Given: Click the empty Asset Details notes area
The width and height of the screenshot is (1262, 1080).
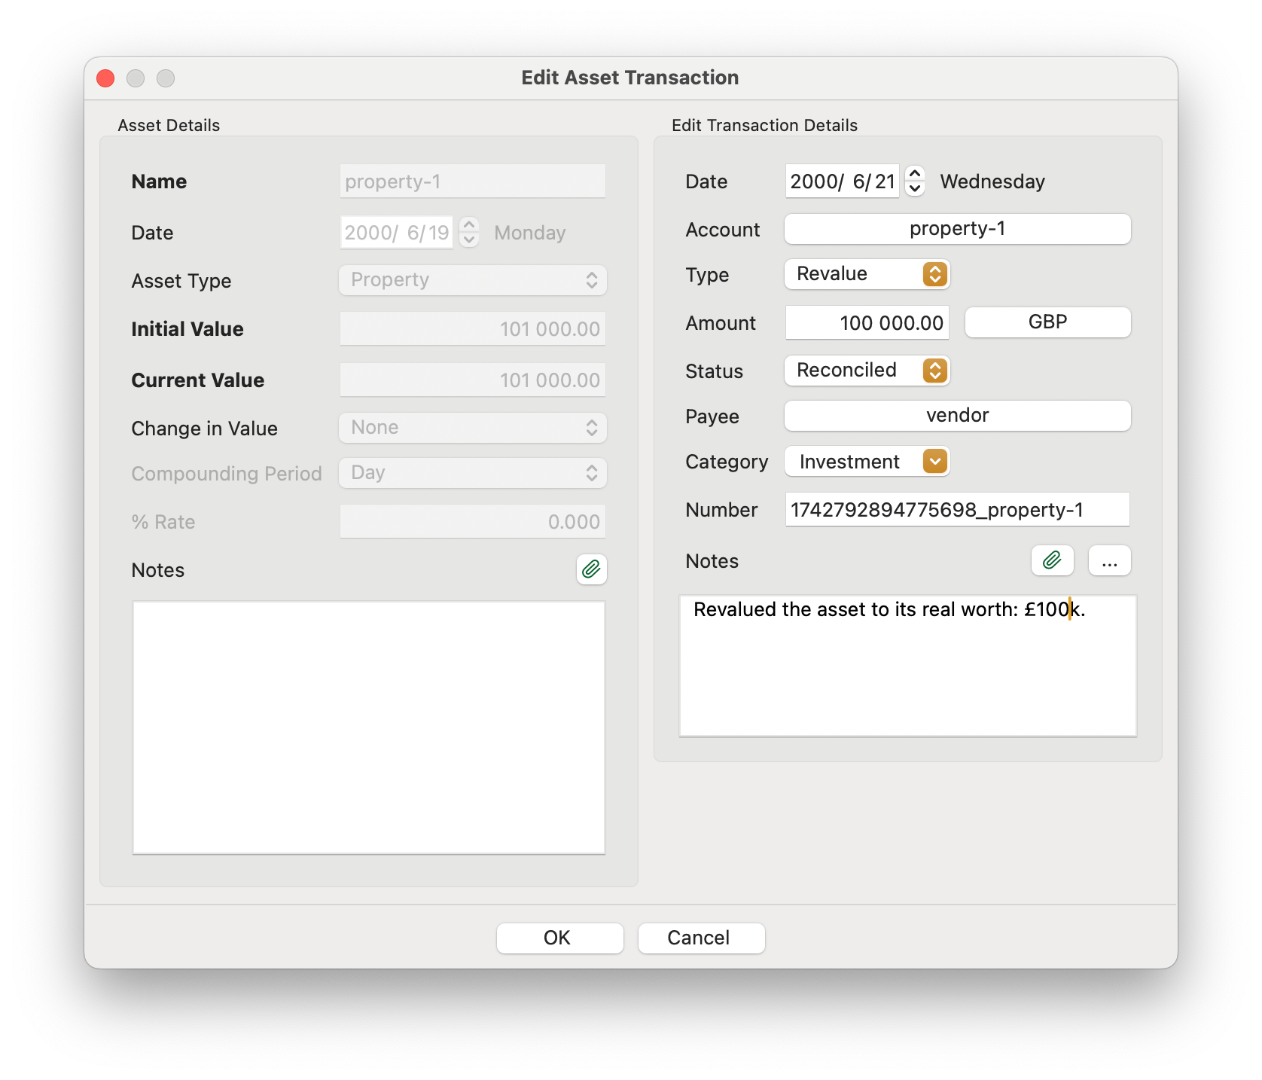Looking at the screenshot, I should pyautogui.click(x=368, y=727).
